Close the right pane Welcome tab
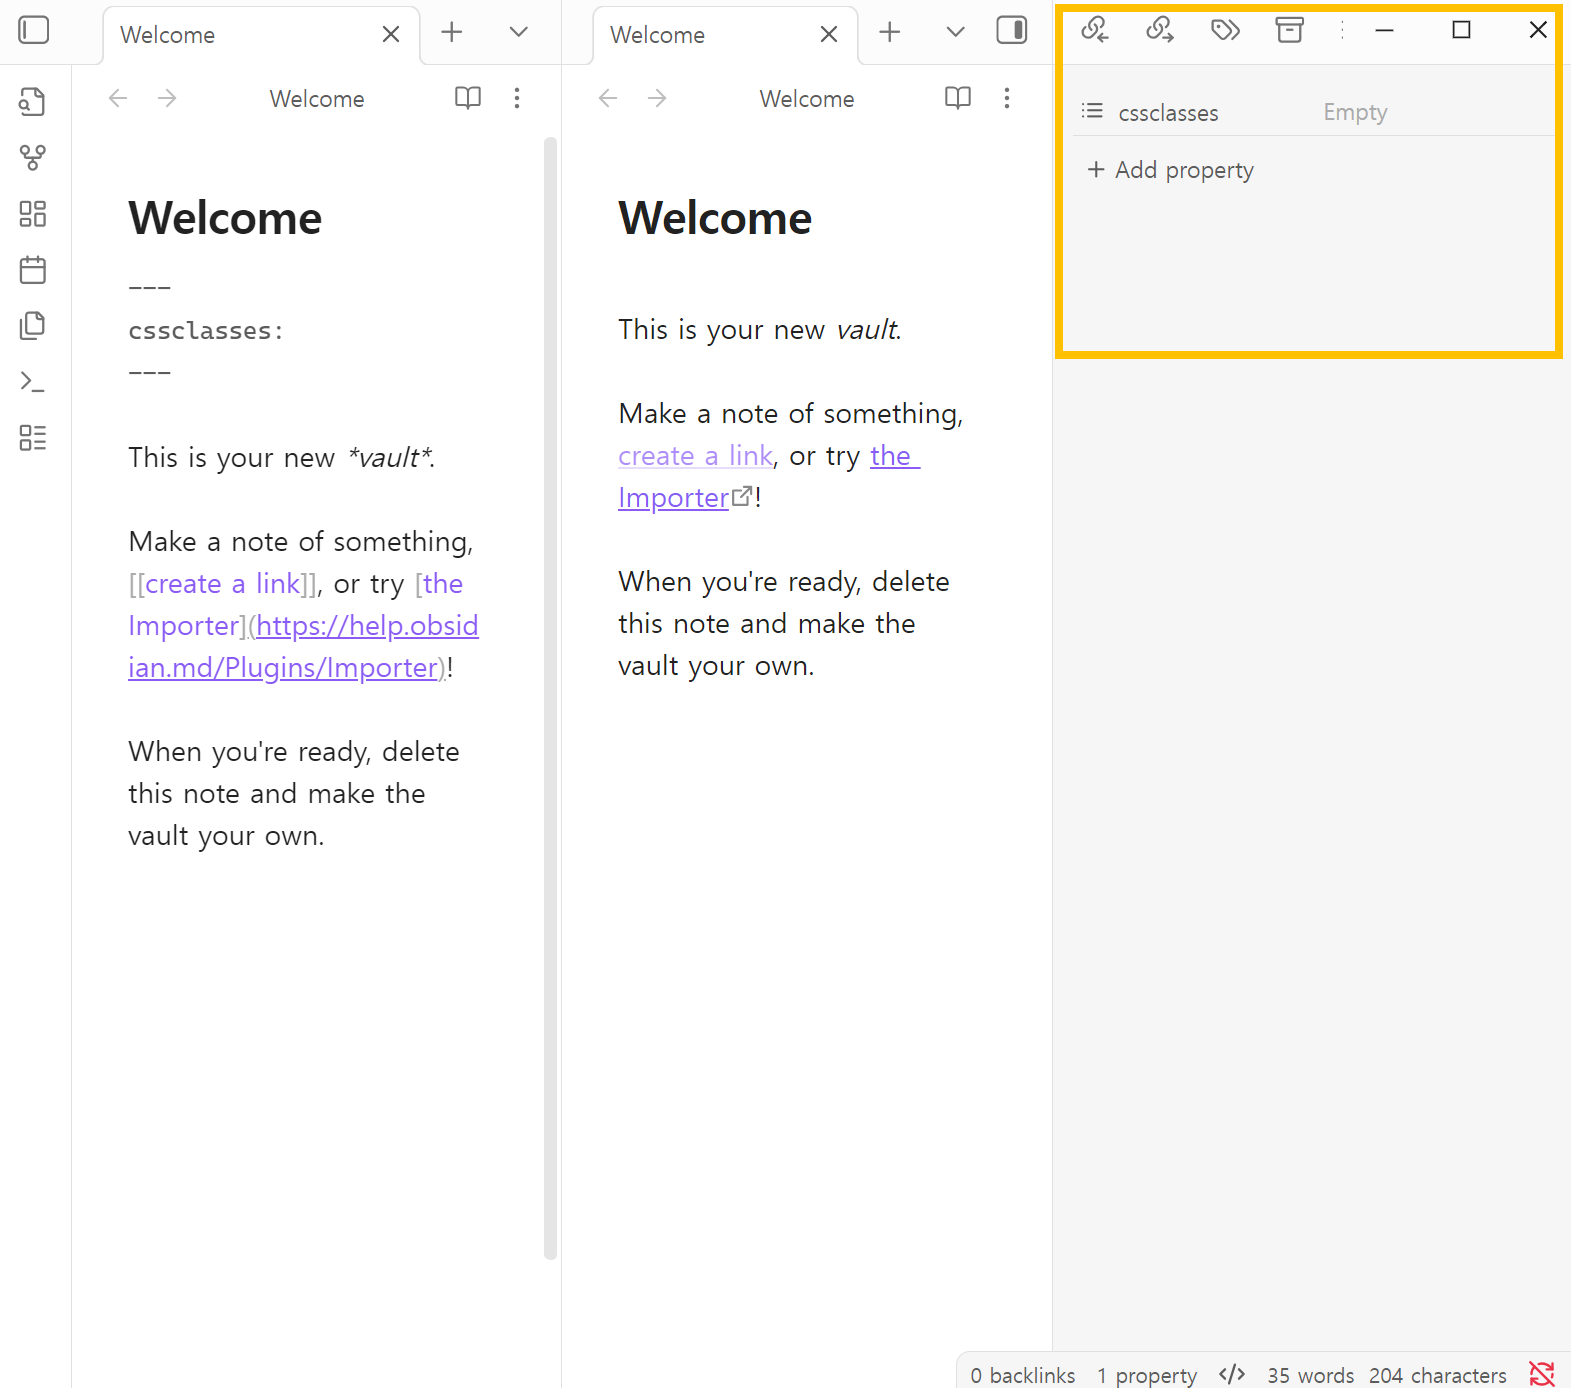The image size is (1571, 1388). click(x=829, y=34)
